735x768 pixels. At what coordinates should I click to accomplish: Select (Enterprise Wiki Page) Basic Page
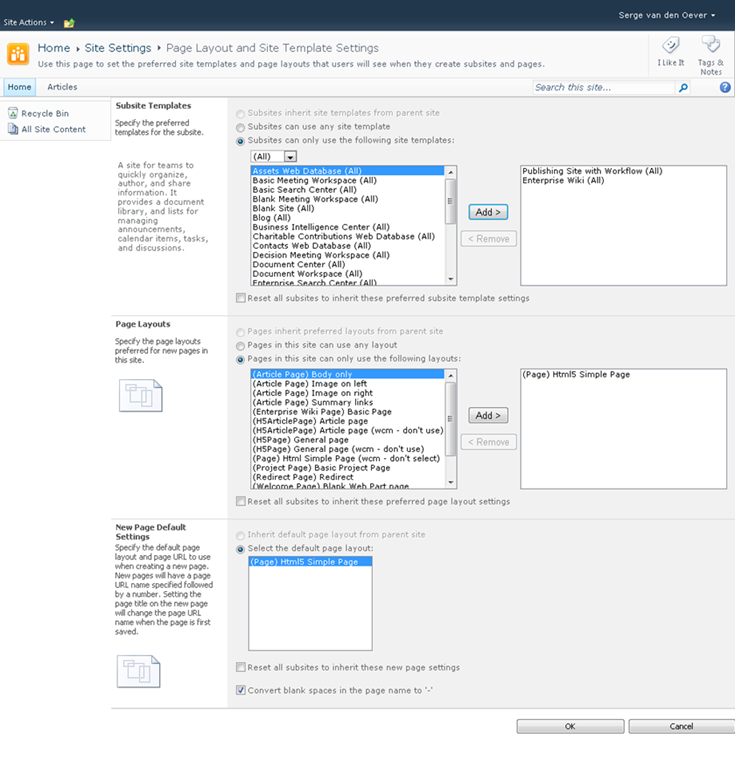tap(347, 411)
